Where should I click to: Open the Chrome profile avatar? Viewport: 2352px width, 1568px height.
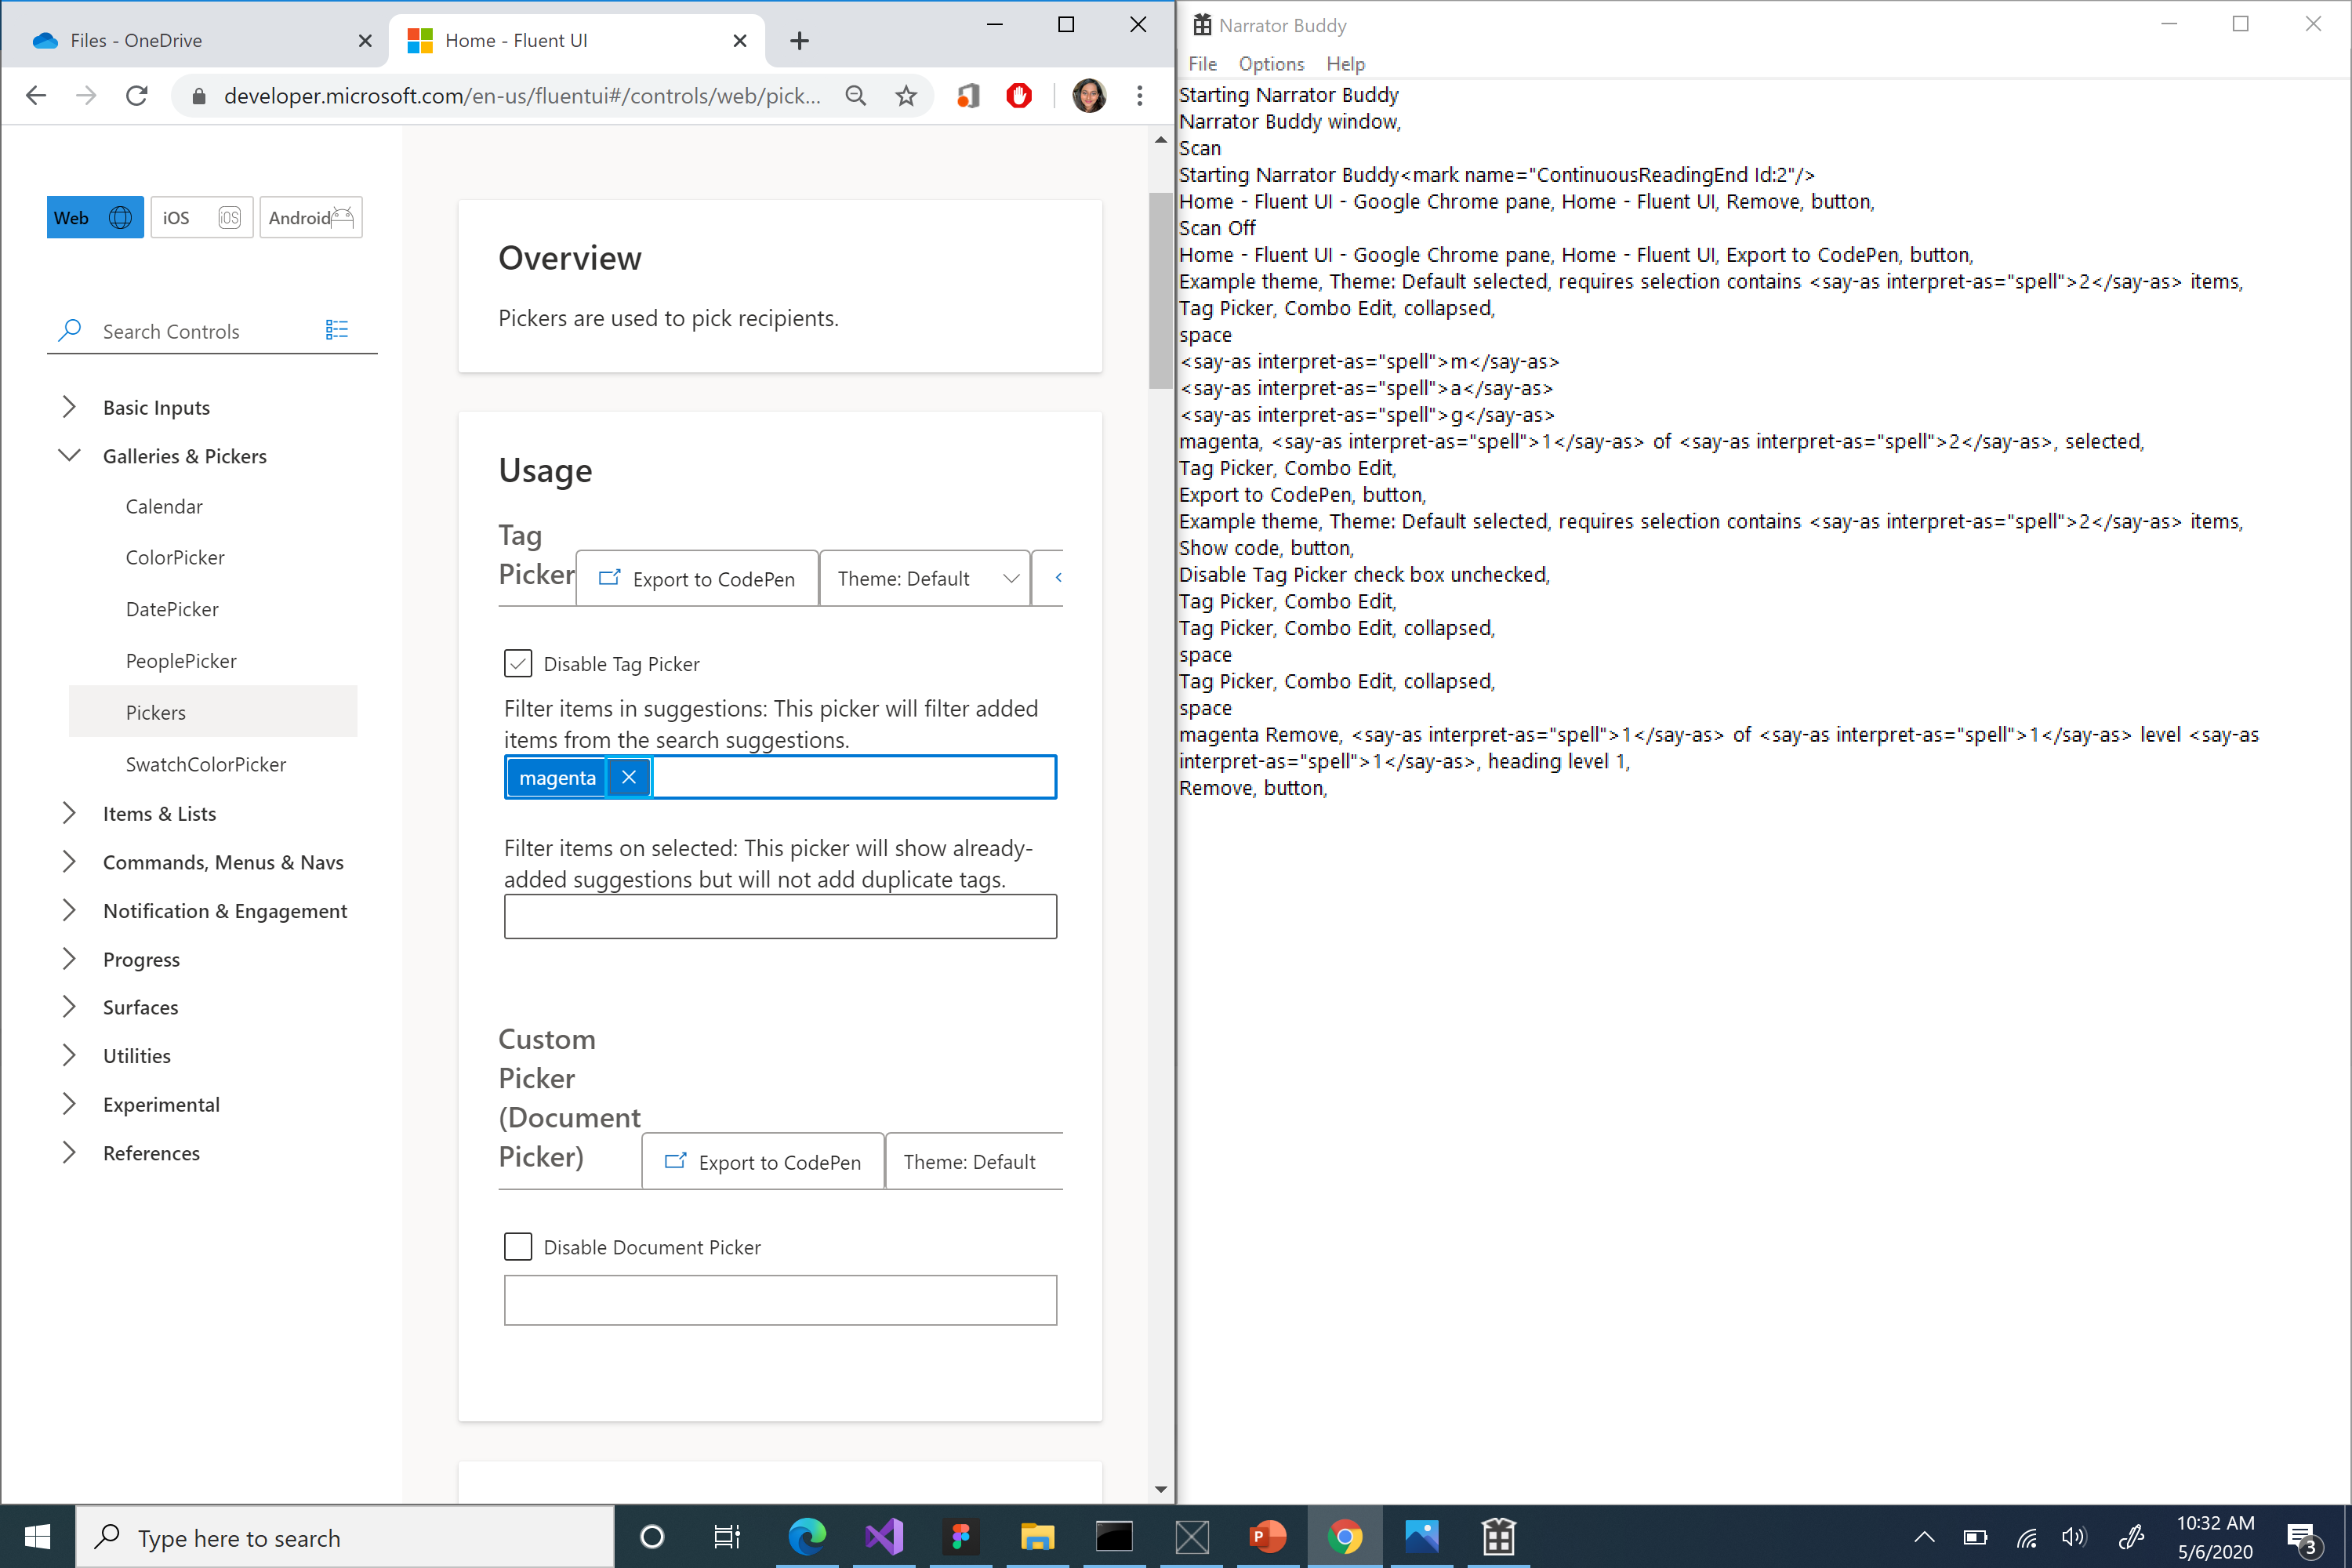tap(1089, 96)
